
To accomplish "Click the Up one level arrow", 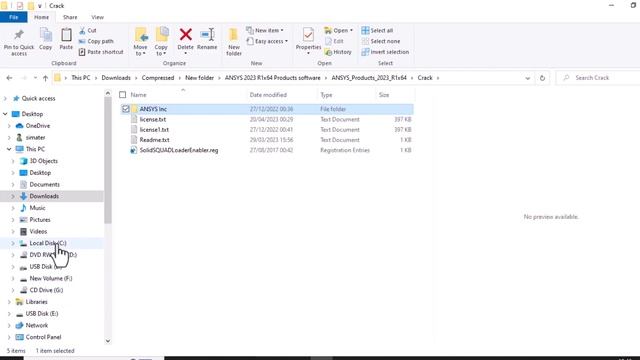I will point(45,78).
